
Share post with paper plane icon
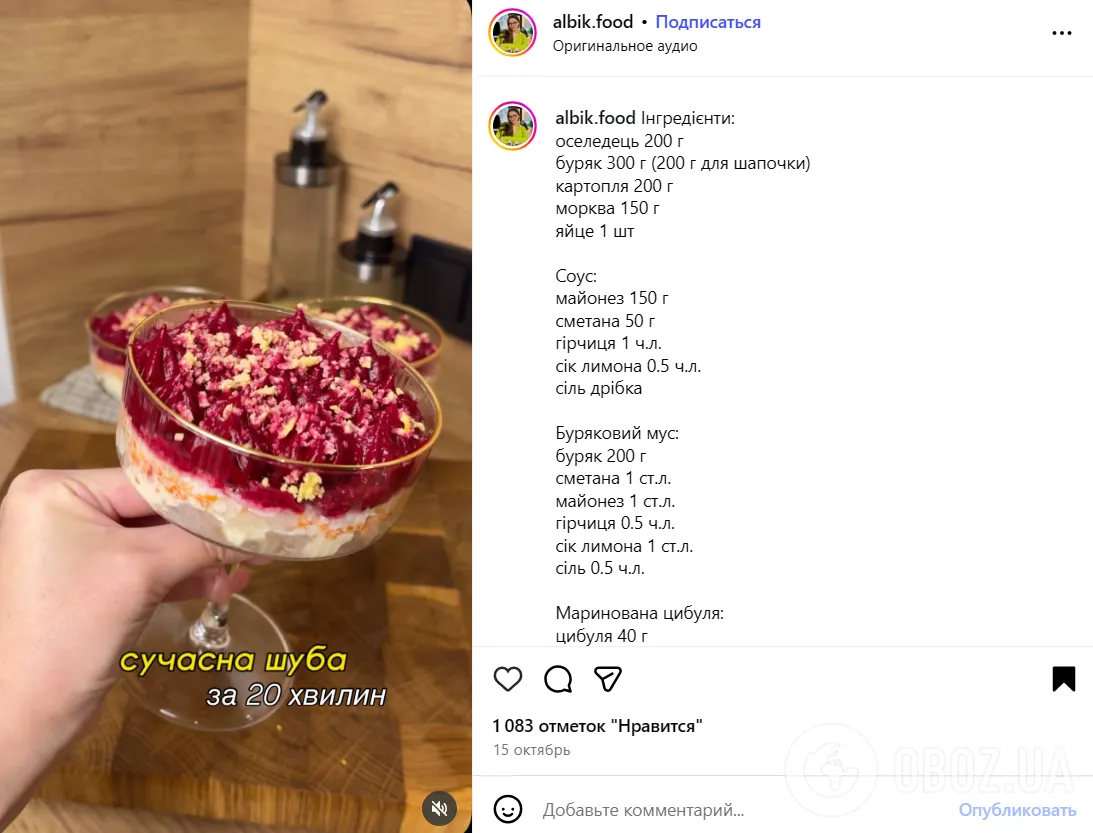pyautogui.click(x=608, y=679)
